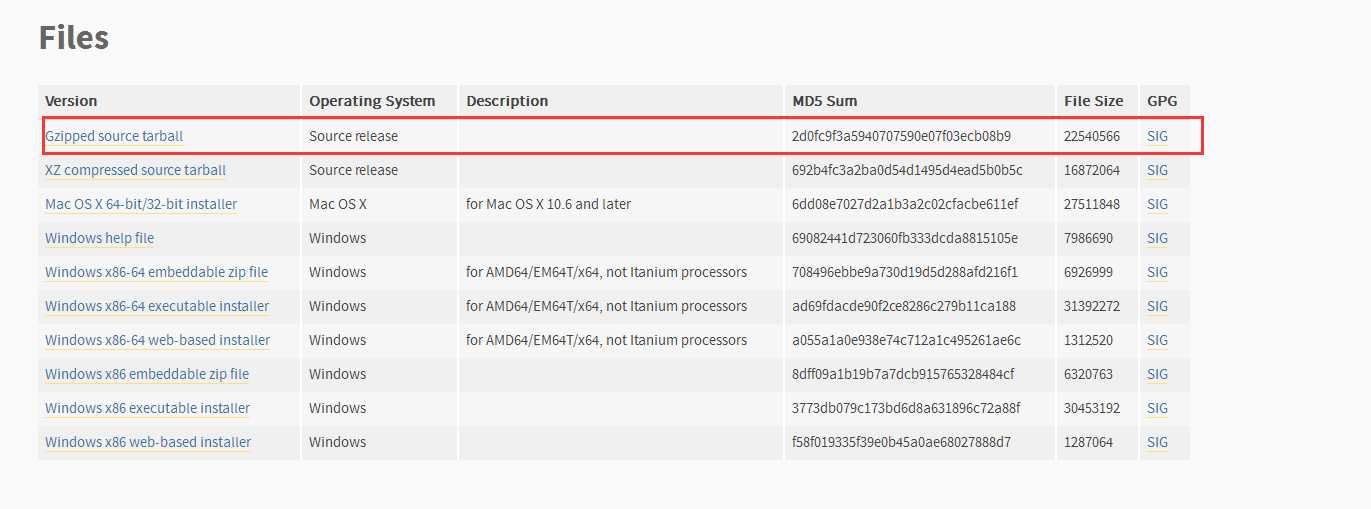The height and width of the screenshot is (509, 1371).
Task: Open the Gzipped source tarball link
Action: [114, 136]
